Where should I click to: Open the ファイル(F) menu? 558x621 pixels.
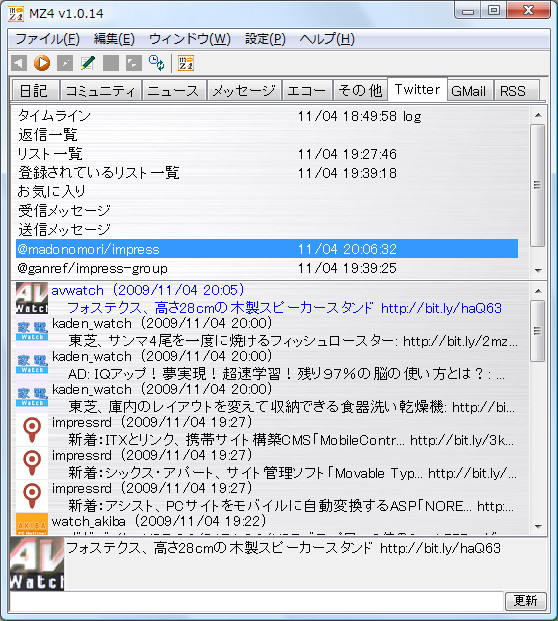[x=48, y=39]
